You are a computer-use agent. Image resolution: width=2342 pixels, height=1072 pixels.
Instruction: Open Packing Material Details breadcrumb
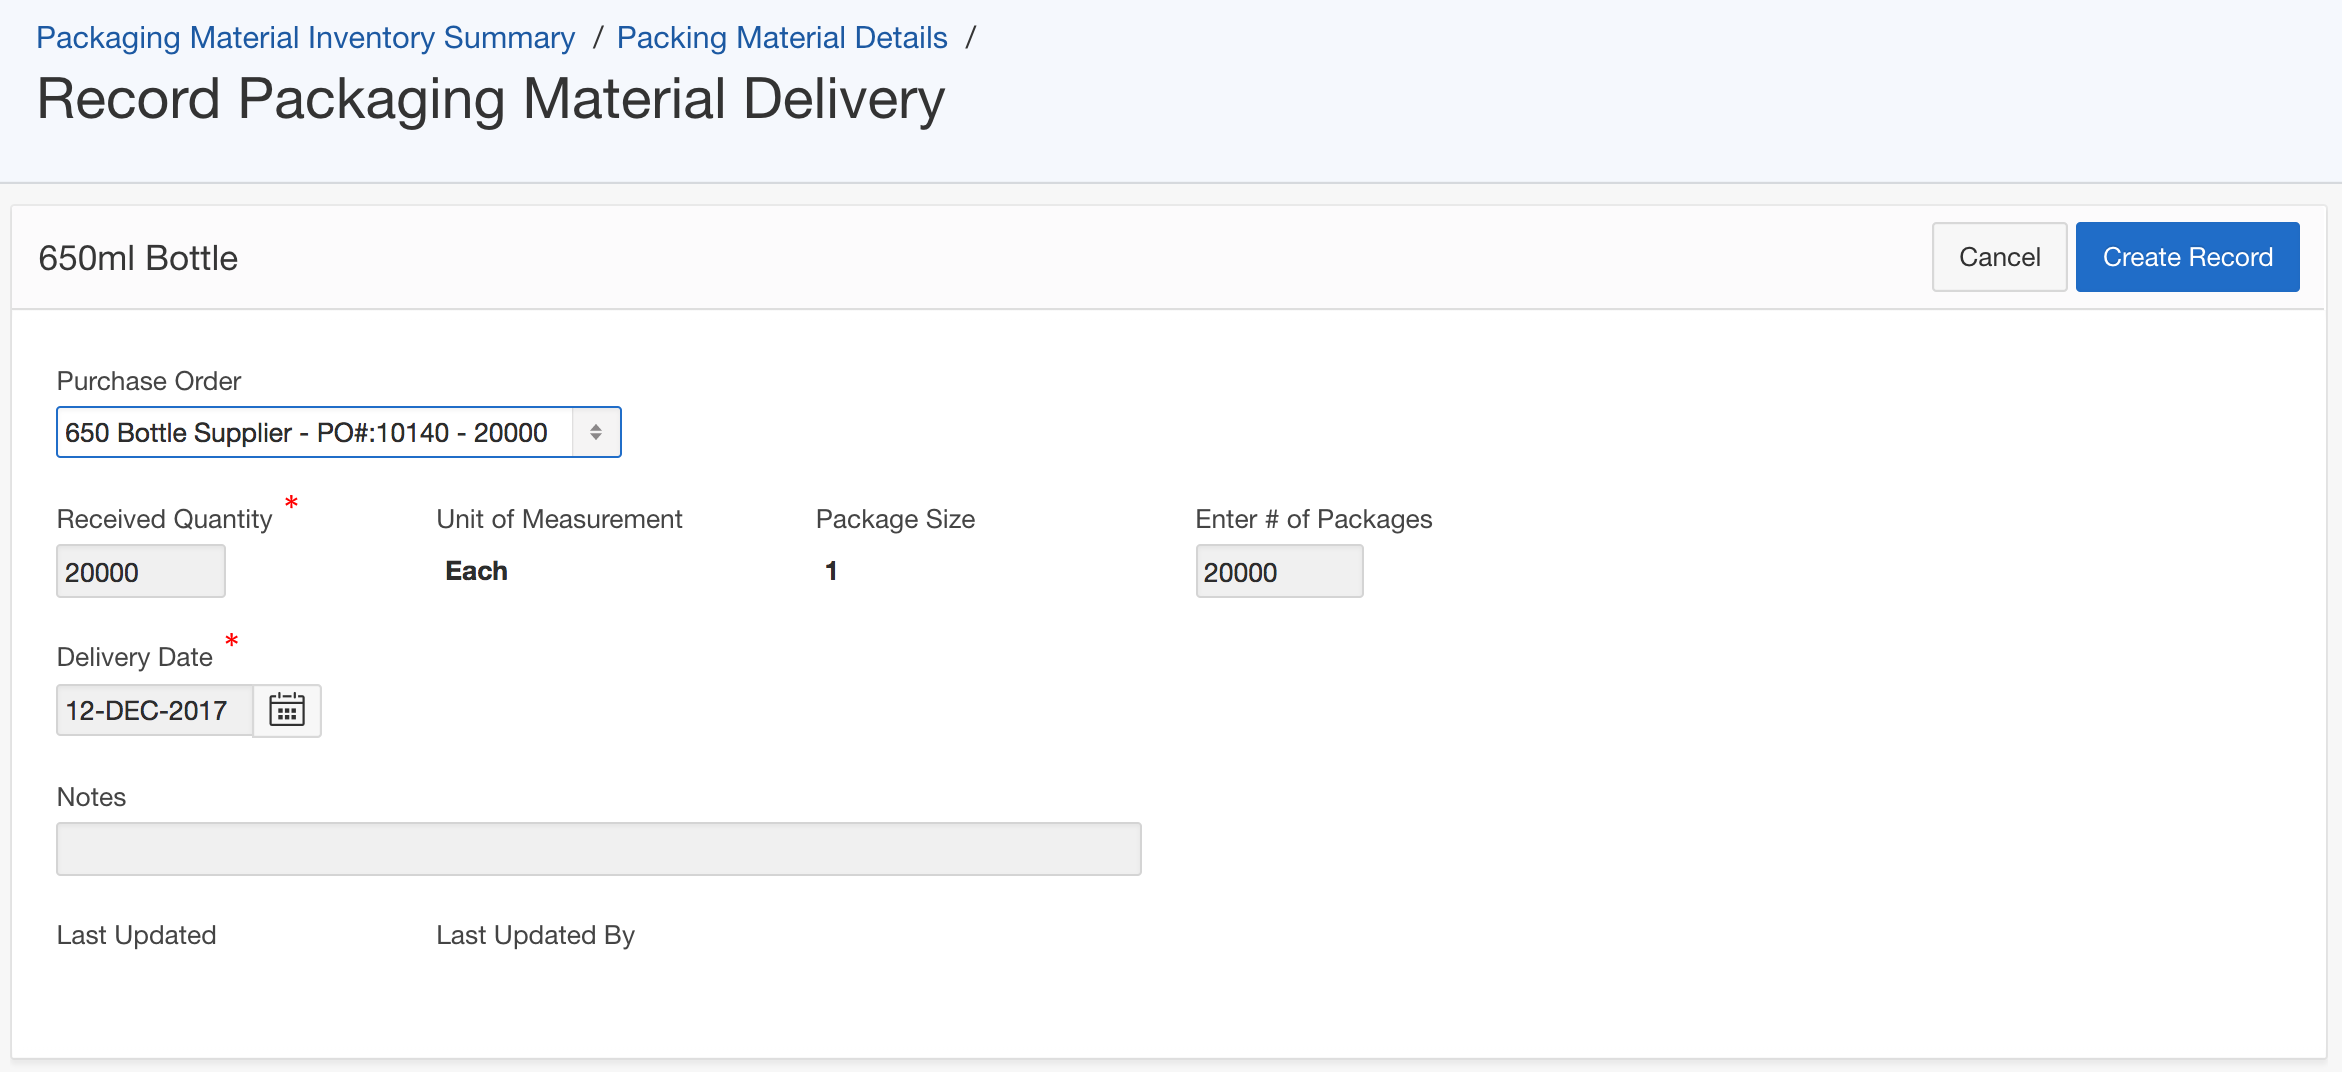(x=782, y=38)
